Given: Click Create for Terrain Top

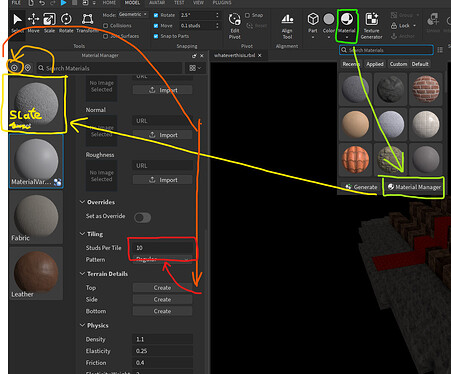Looking at the screenshot, I should [x=162, y=288].
